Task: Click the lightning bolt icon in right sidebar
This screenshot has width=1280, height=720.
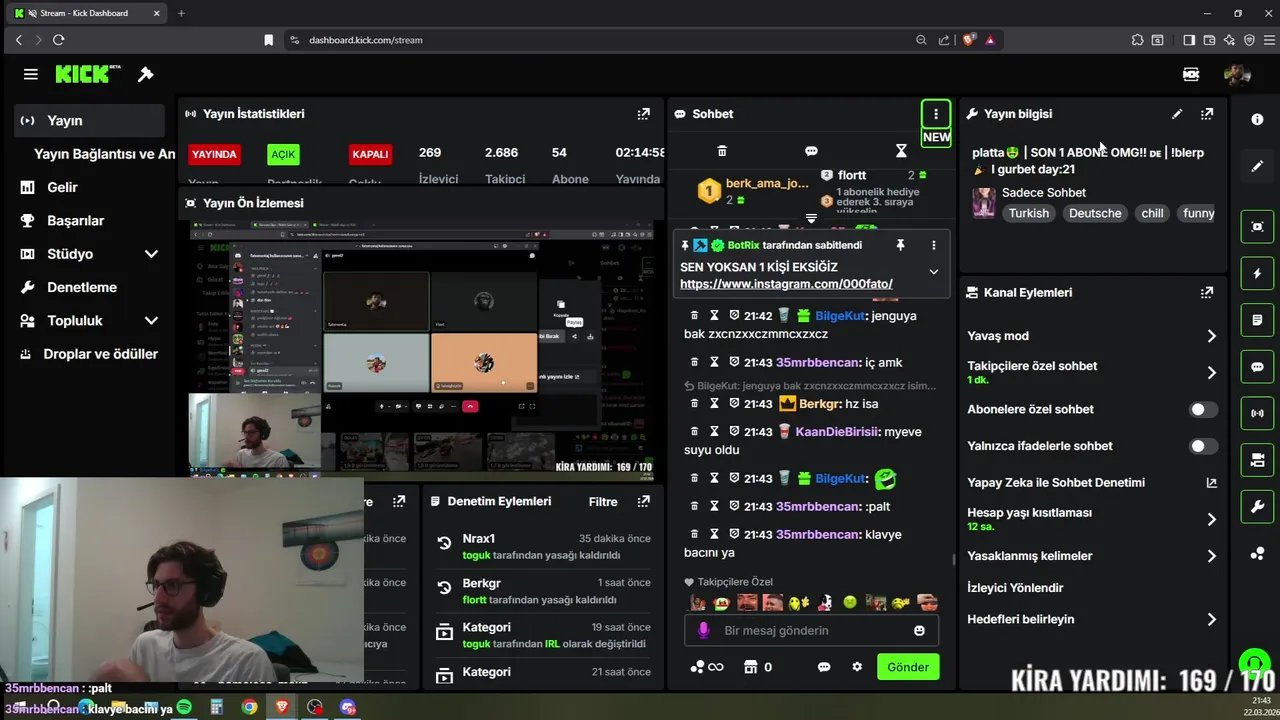Action: (1257, 273)
